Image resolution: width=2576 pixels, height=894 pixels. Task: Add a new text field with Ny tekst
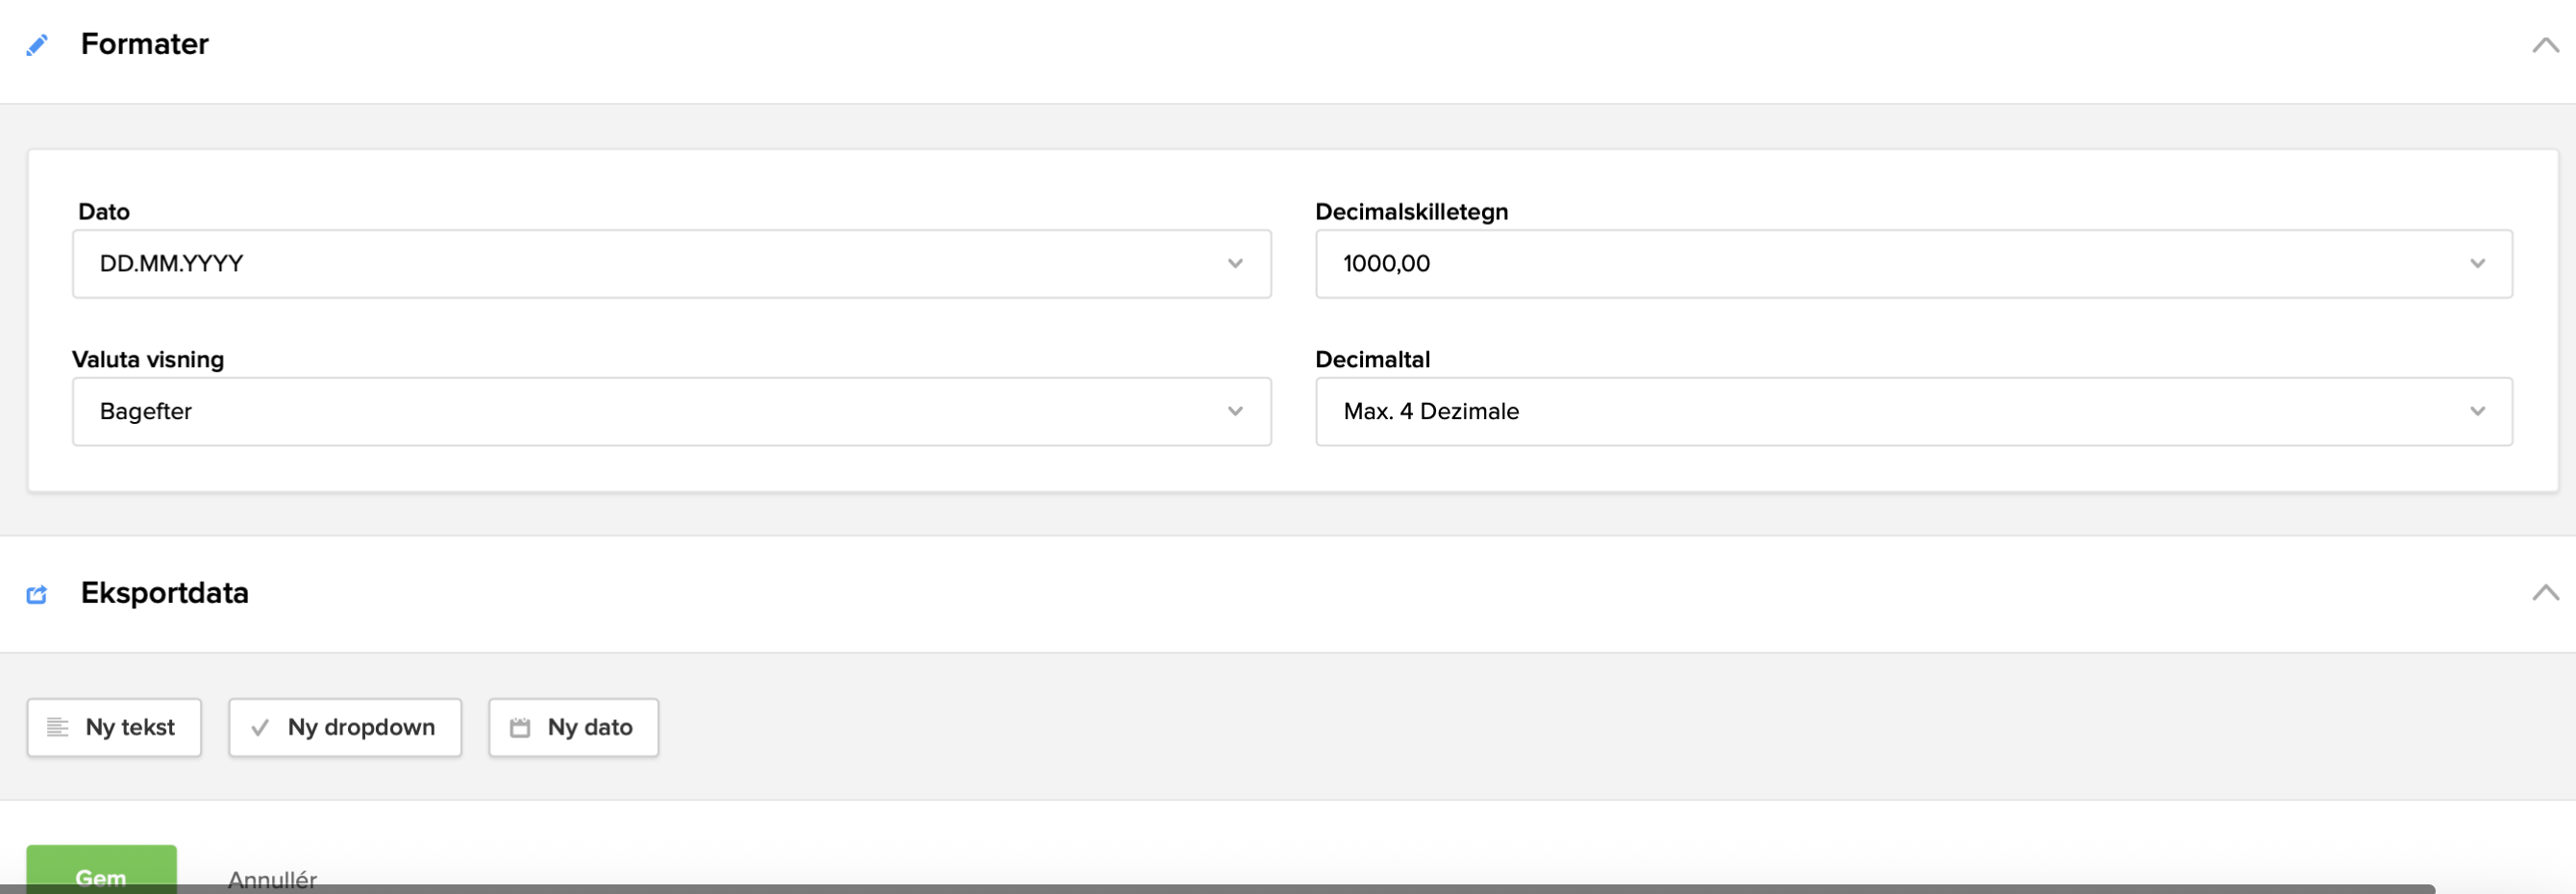pos(114,727)
